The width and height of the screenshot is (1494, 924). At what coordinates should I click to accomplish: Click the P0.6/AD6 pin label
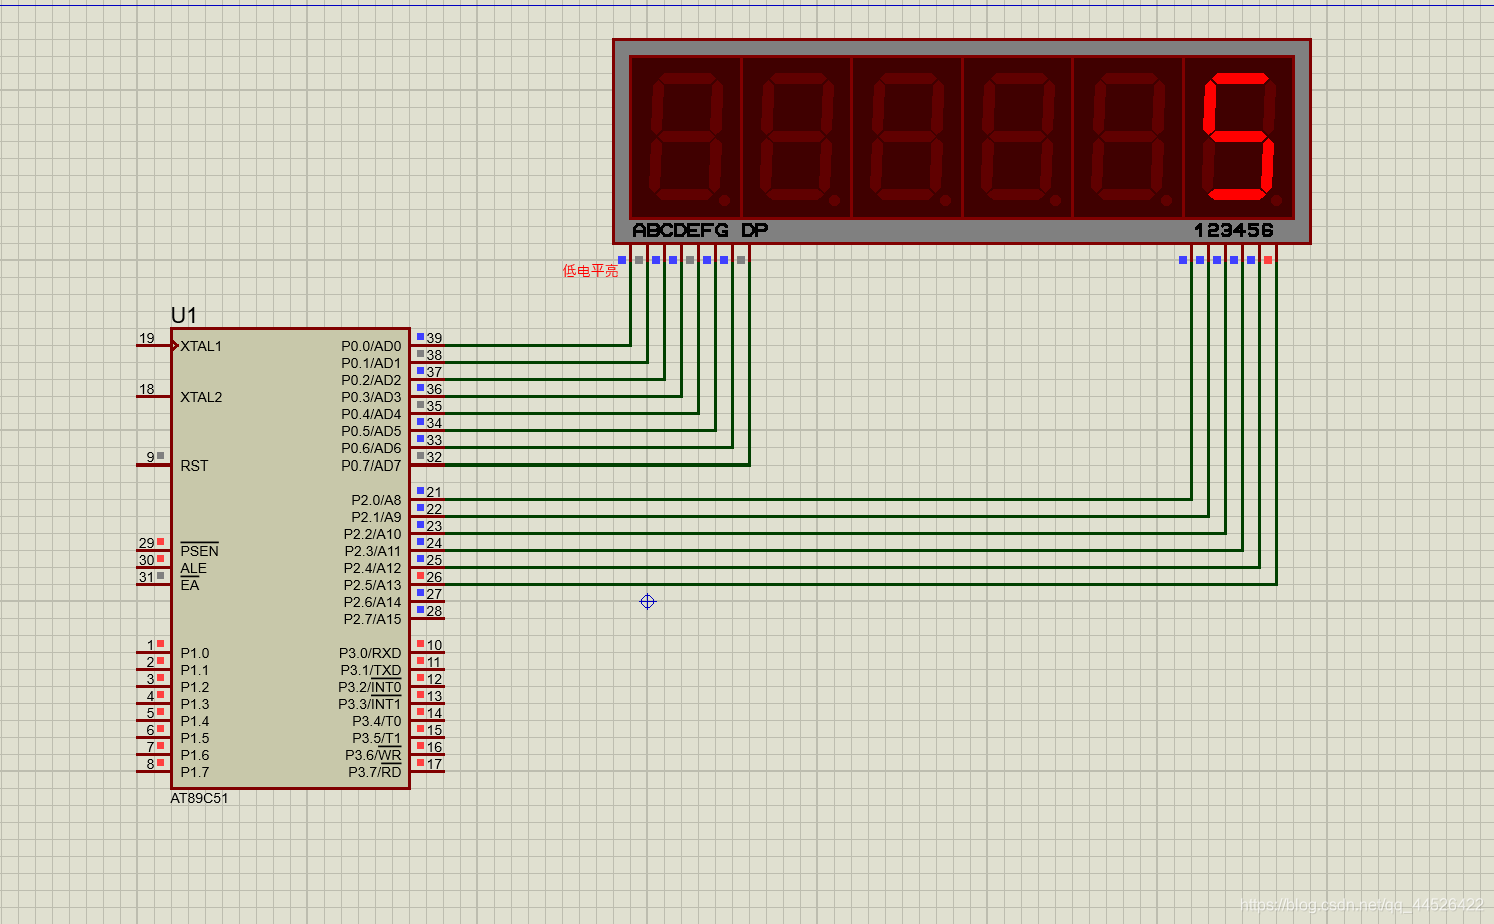371,448
